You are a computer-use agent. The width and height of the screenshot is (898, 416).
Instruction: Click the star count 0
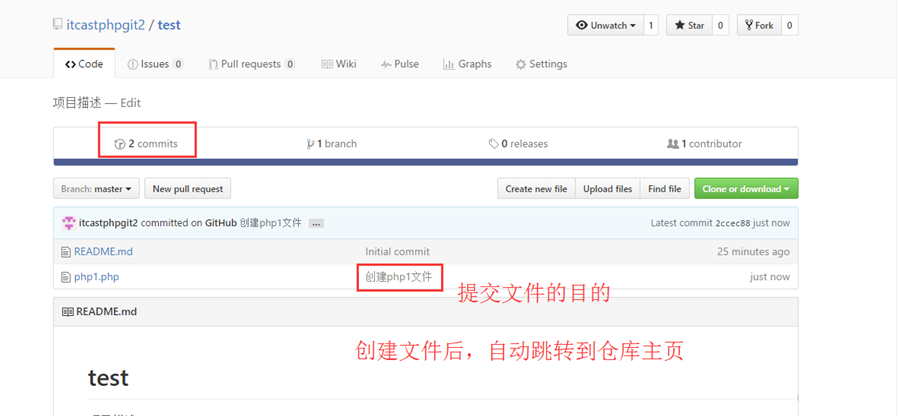point(720,25)
